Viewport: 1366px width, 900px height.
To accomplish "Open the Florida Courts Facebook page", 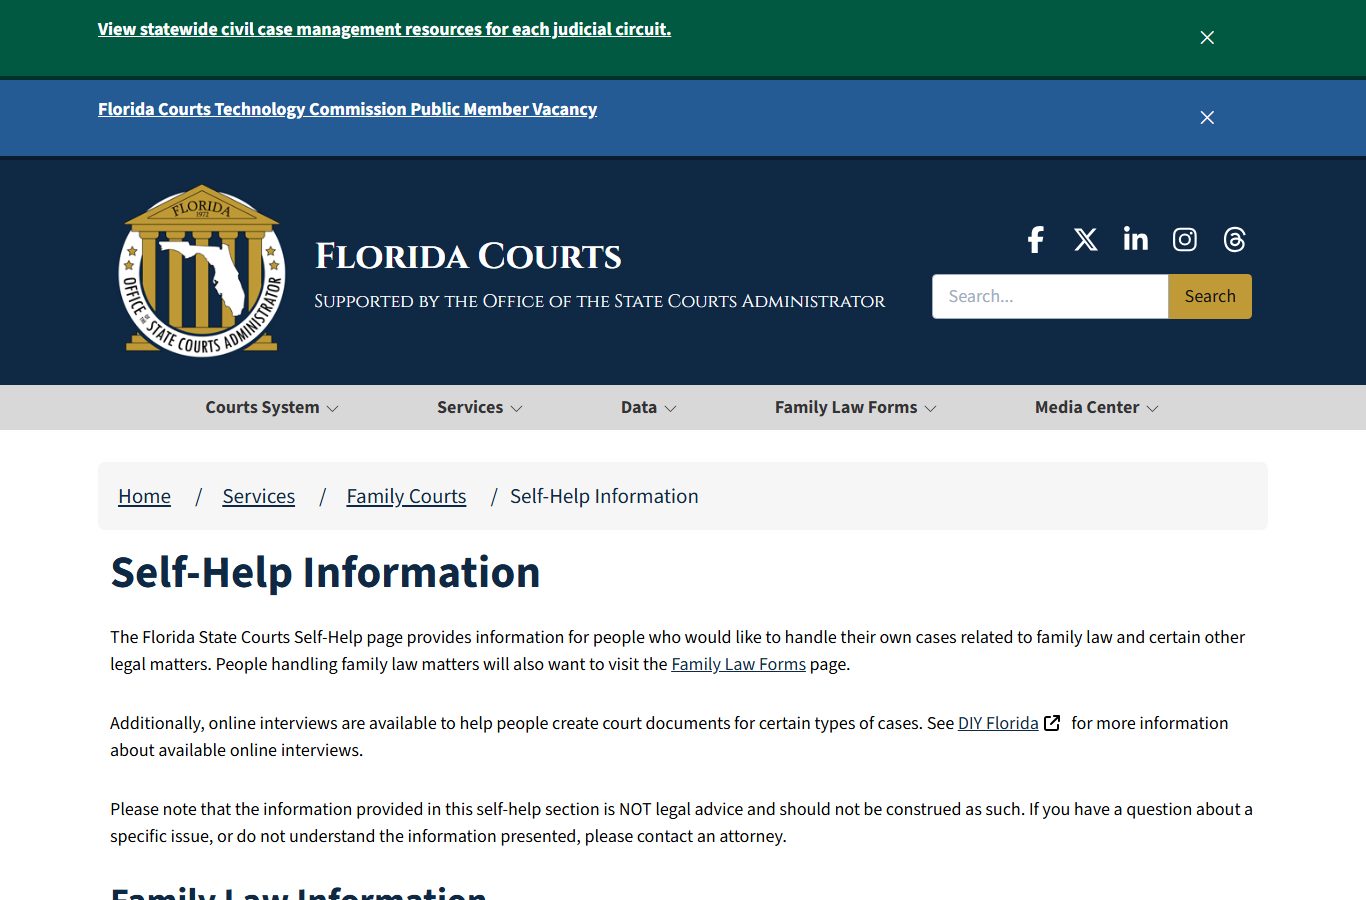I will [1036, 239].
